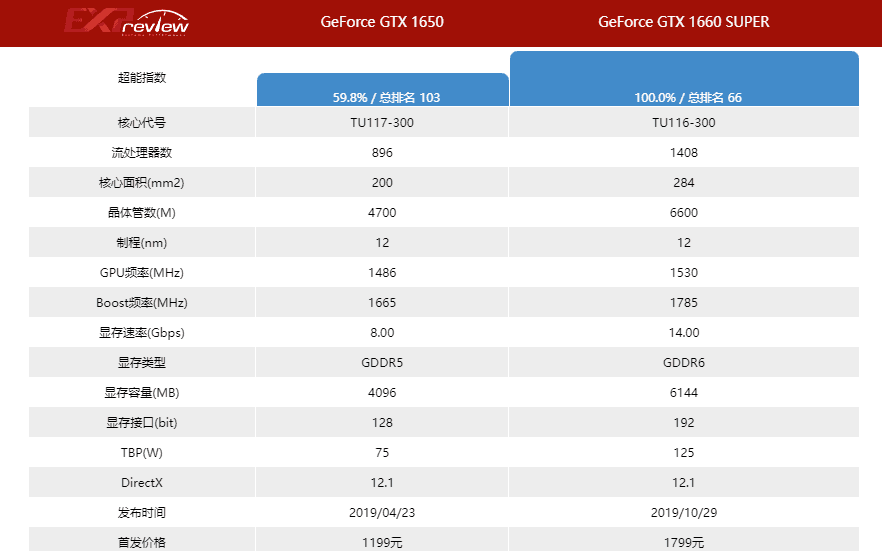This screenshot has height=551, width=882.
Task: Click the 显存容量(MB) label
Action: (142, 392)
